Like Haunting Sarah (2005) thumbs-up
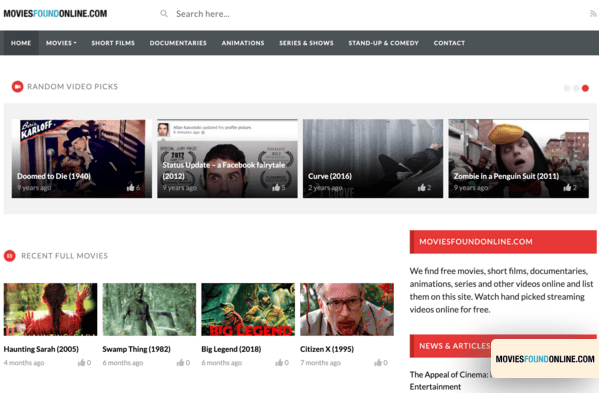599x393 pixels. (81, 362)
